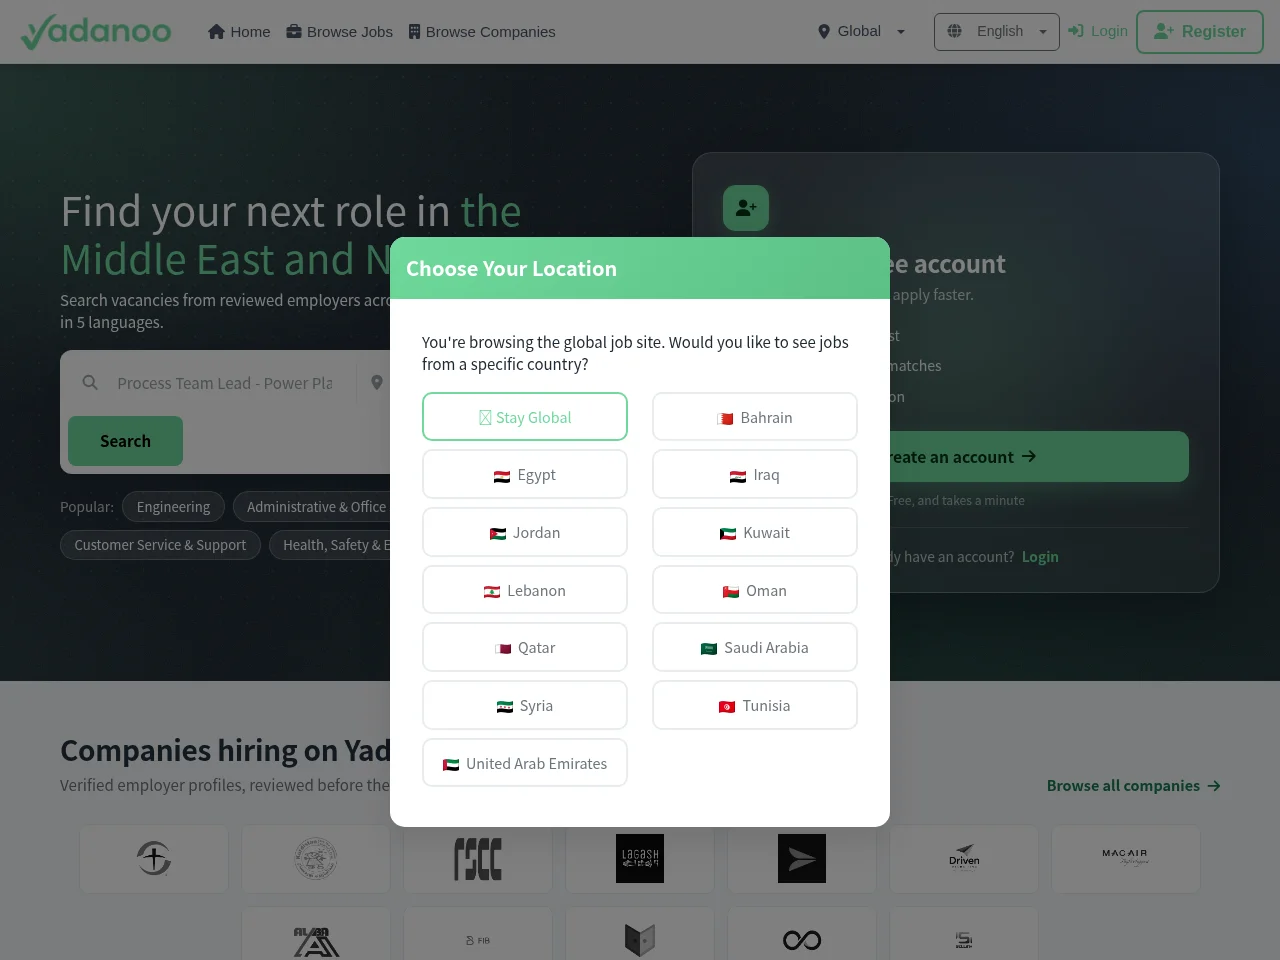Open the MACAIR company logo card
The height and width of the screenshot is (960, 1280).
(x=1126, y=859)
